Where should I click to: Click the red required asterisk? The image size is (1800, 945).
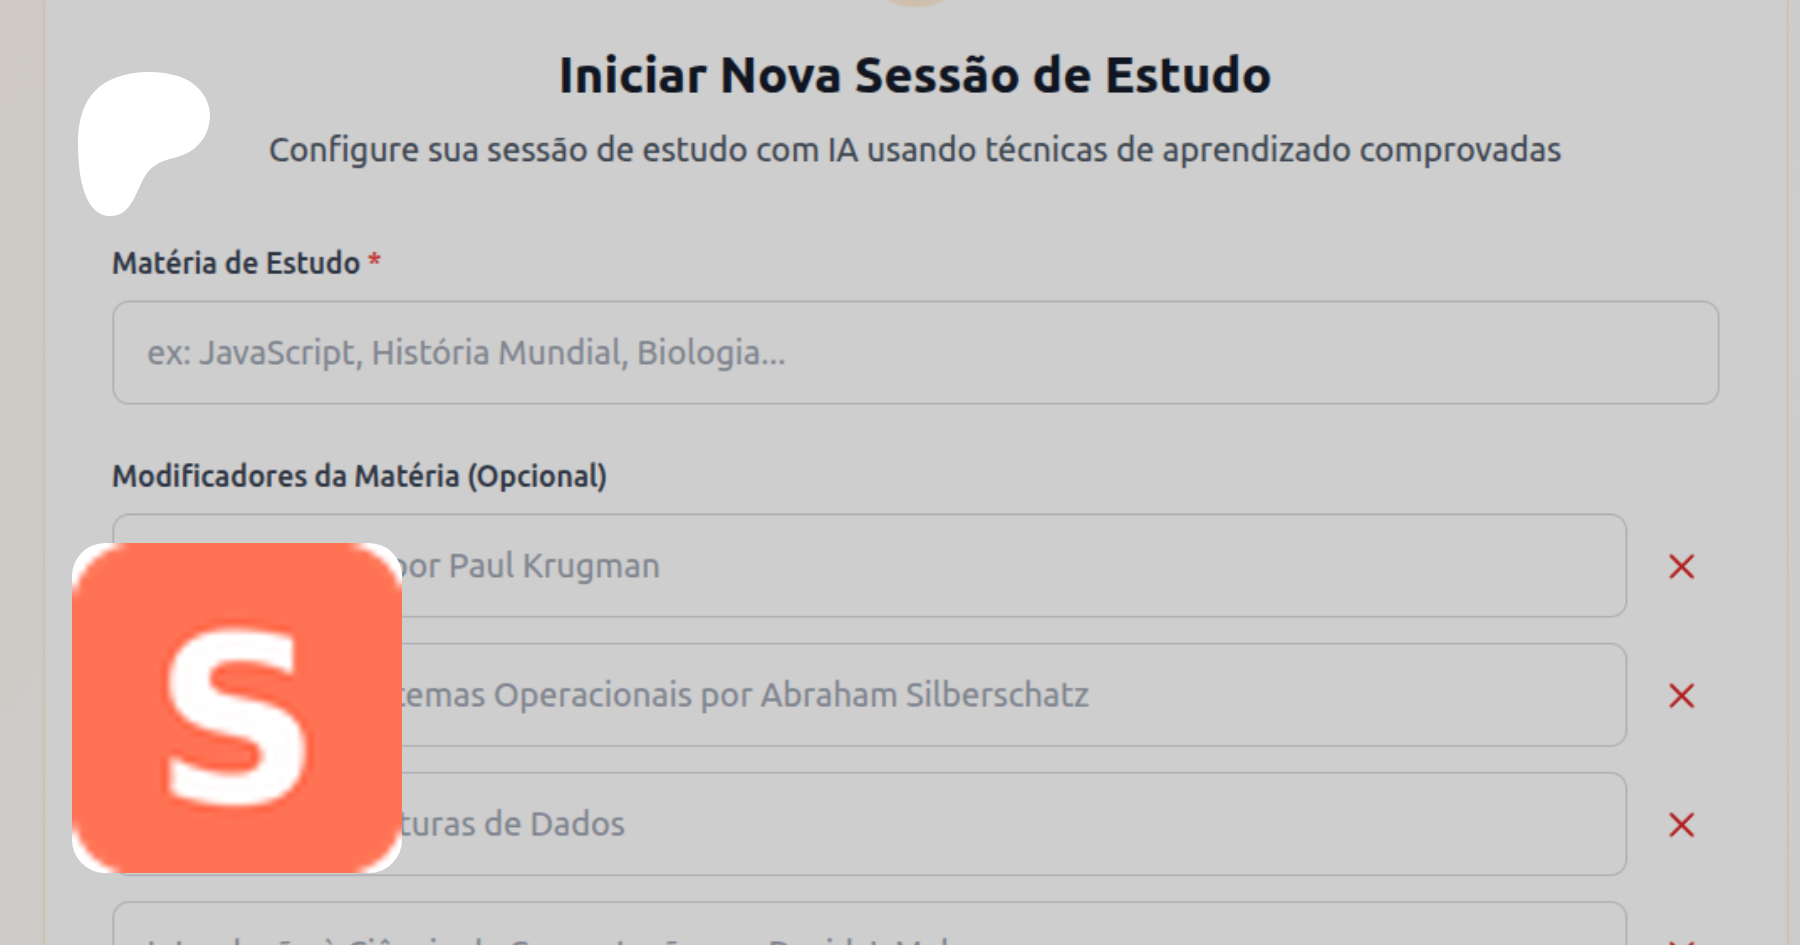(x=374, y=261)
